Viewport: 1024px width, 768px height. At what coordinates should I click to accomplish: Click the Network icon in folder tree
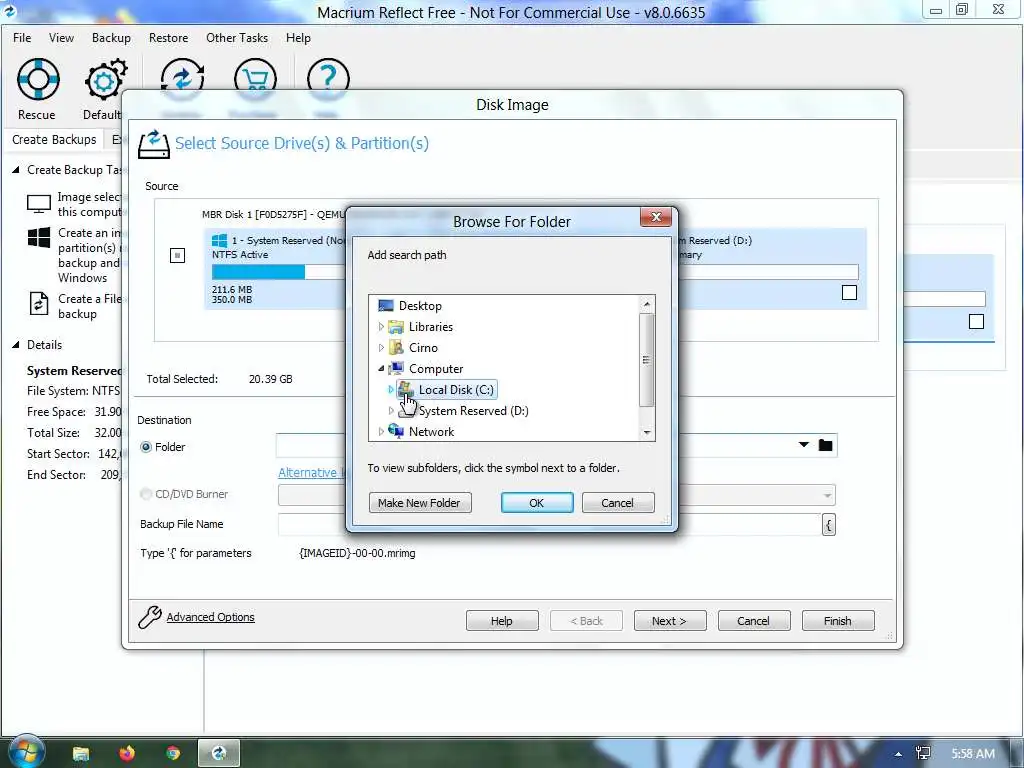tap(396, 431)
